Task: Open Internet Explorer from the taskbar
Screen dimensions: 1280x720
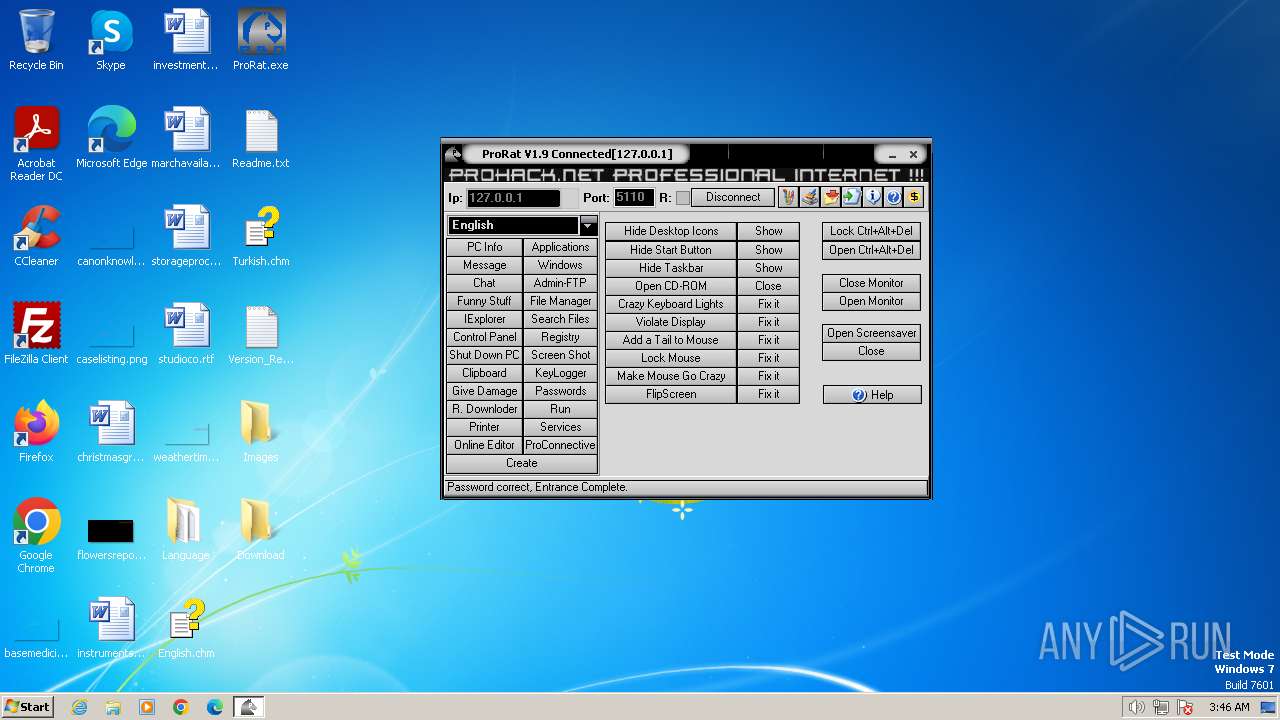Action: 79,707
